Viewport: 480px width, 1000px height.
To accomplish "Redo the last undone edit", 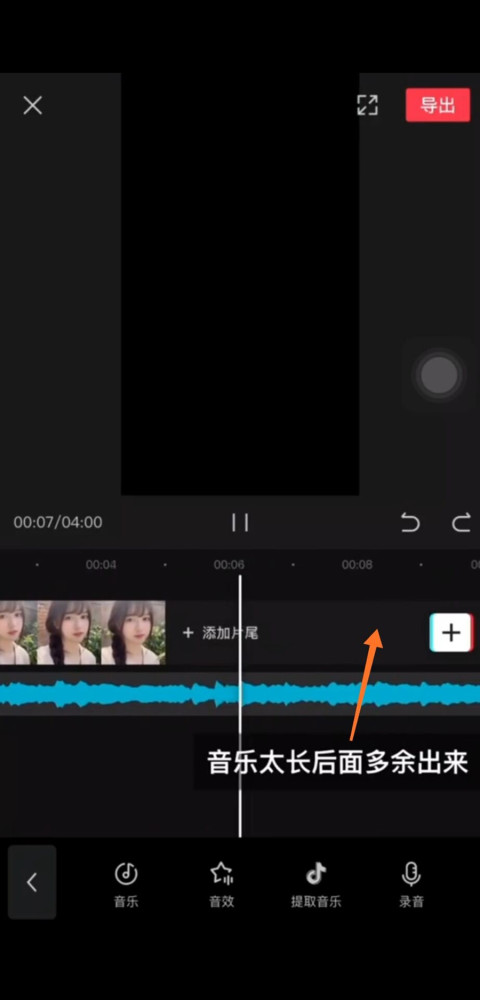I will 460,523.
